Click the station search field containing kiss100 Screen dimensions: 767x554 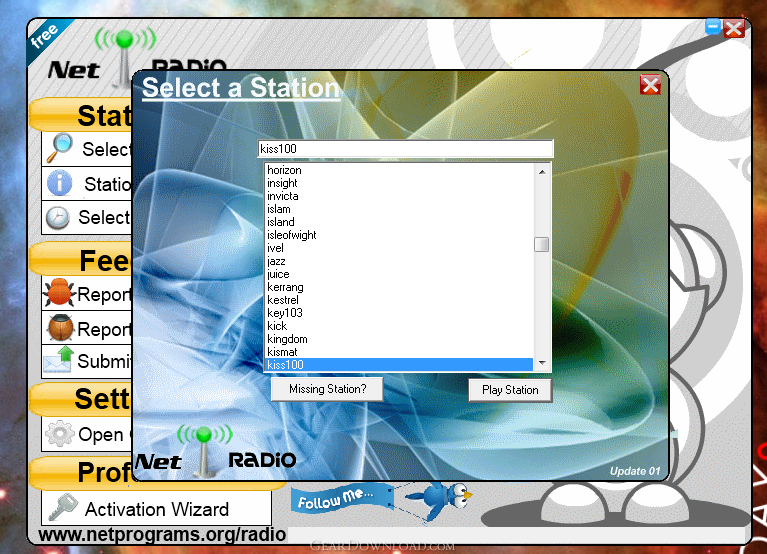click(406, 149)
